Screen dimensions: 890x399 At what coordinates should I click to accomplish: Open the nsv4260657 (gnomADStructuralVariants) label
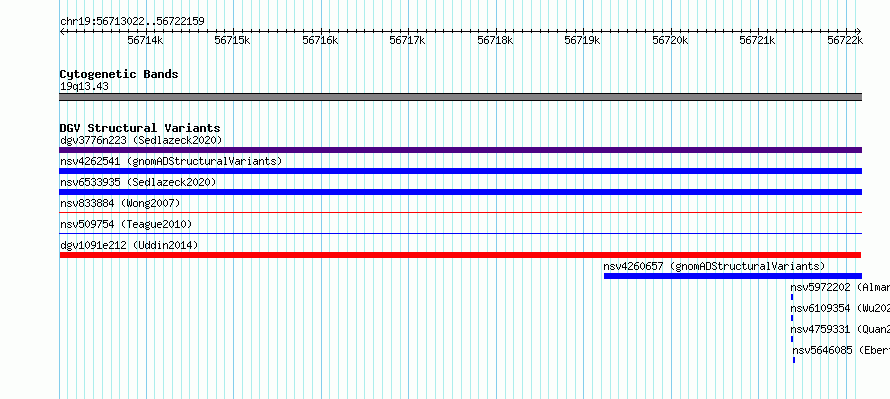point(714,266)
